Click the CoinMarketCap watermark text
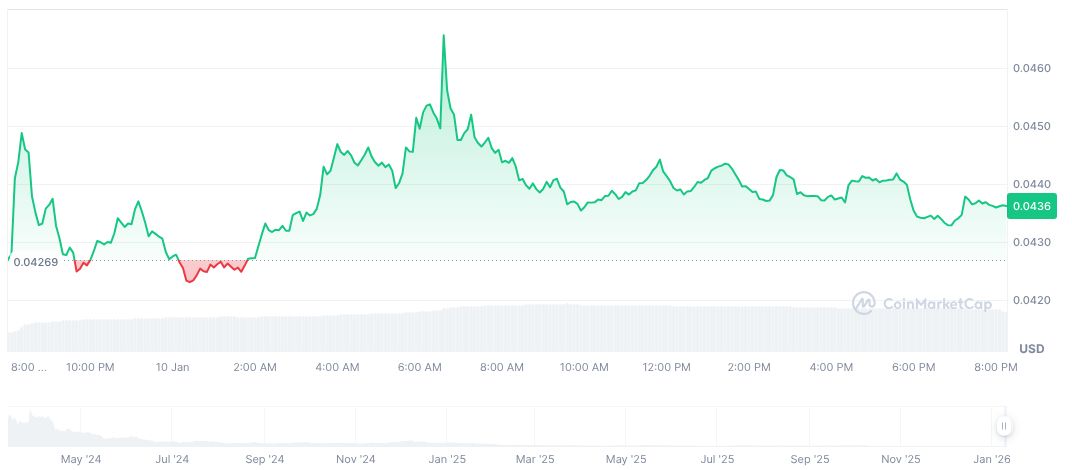1072x470 pixels. (935, 302)
